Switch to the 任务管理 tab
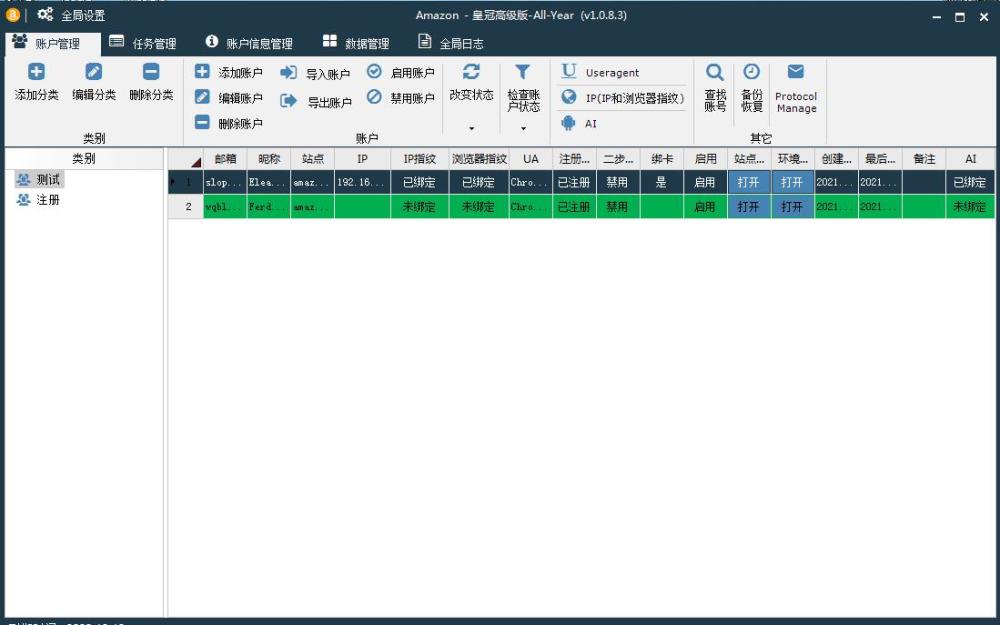The height and width of the screenshot is (625, 1000). point(143,43)
